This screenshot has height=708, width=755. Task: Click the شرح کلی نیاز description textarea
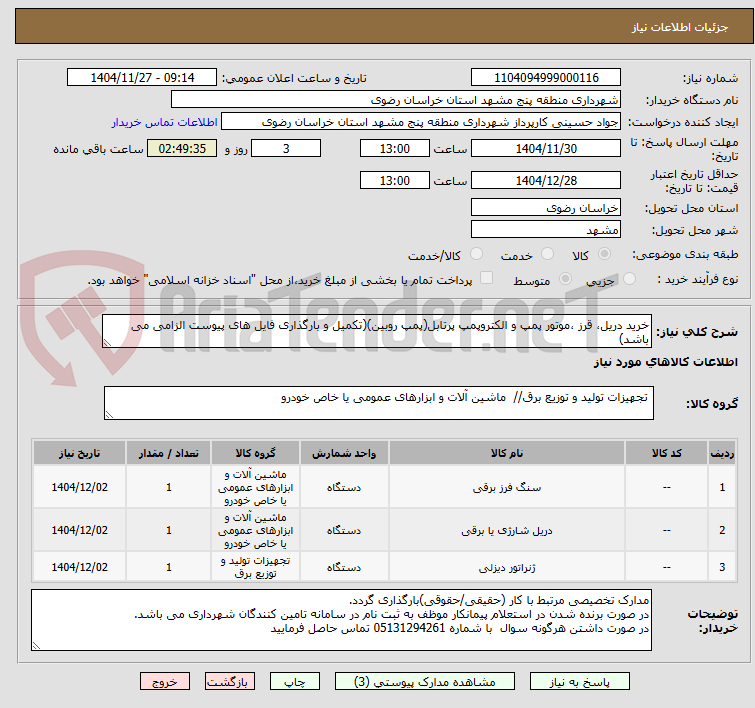[377, 331]
